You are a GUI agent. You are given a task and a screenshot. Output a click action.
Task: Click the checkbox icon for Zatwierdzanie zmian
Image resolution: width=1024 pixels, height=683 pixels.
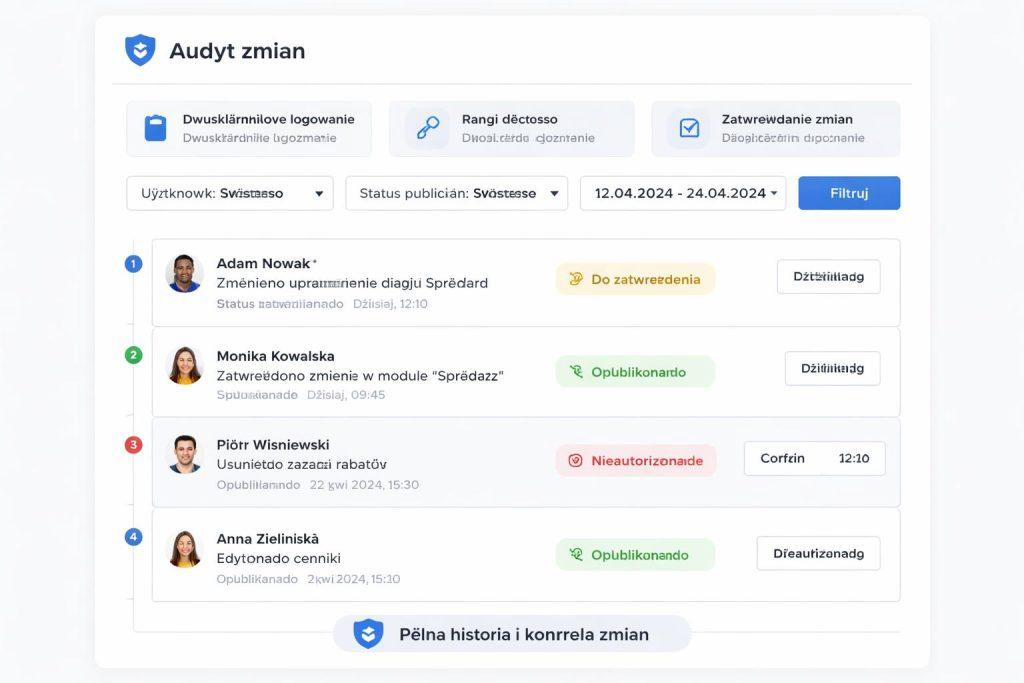pyautogui.click(x=689, y=128)
